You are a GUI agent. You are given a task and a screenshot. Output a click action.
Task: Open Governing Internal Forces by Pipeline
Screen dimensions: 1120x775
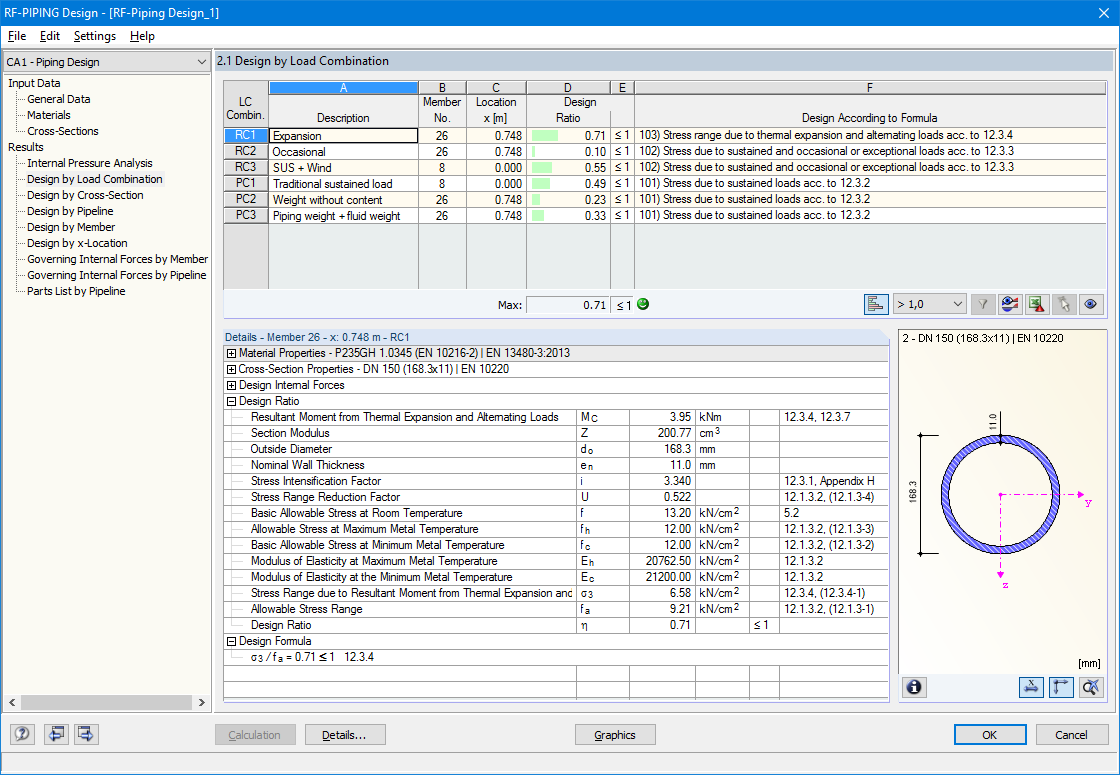[116, 275]
